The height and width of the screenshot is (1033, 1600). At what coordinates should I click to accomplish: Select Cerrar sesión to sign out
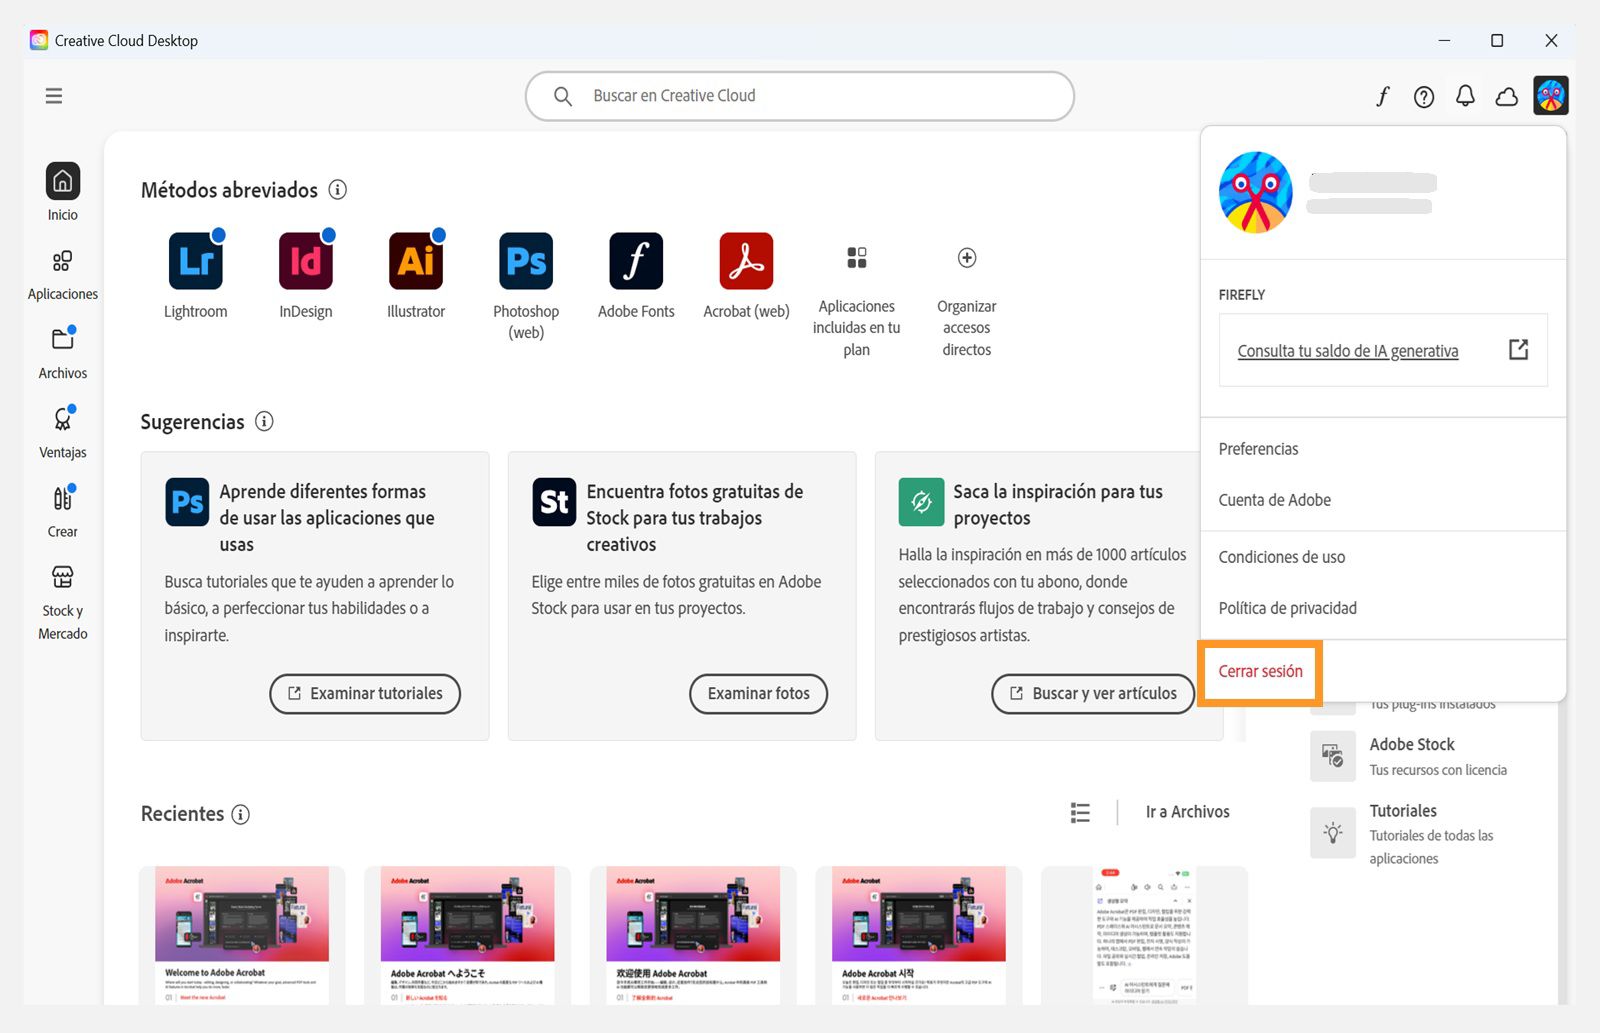pyautogui.click(x=1260, y=671)
